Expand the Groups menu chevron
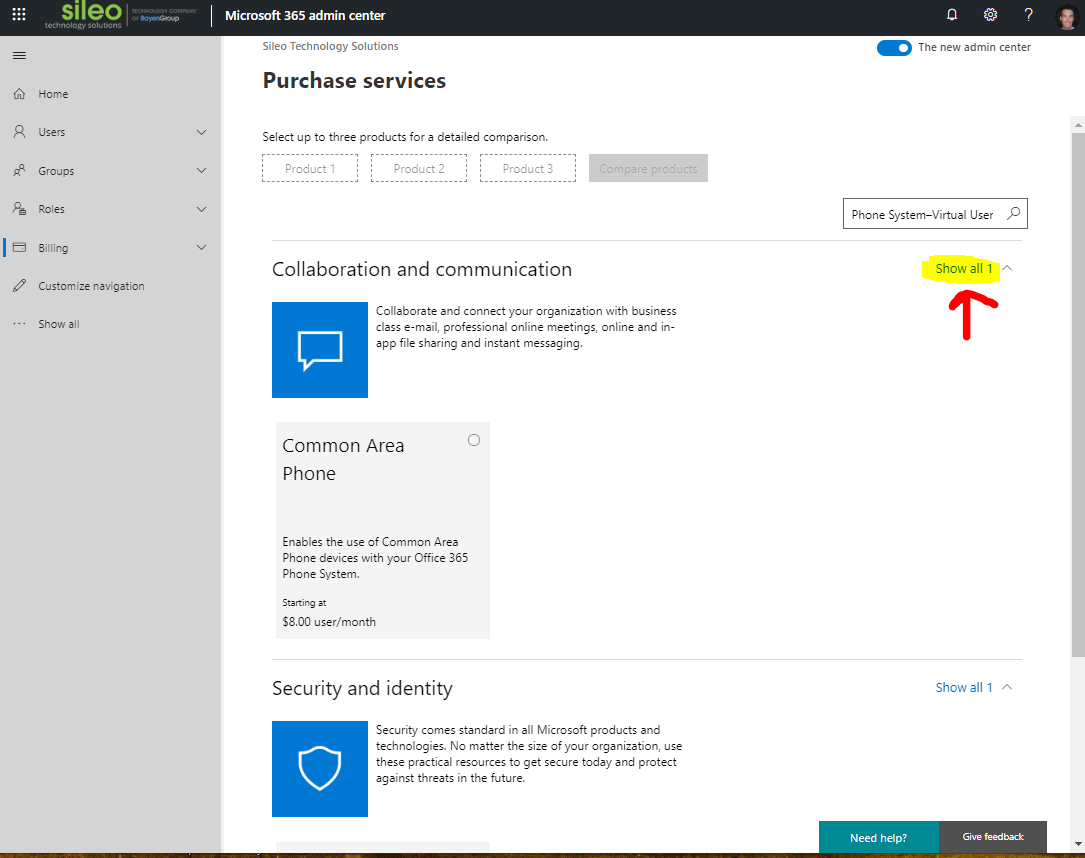 pyautogui.click(x=201, y=170)
